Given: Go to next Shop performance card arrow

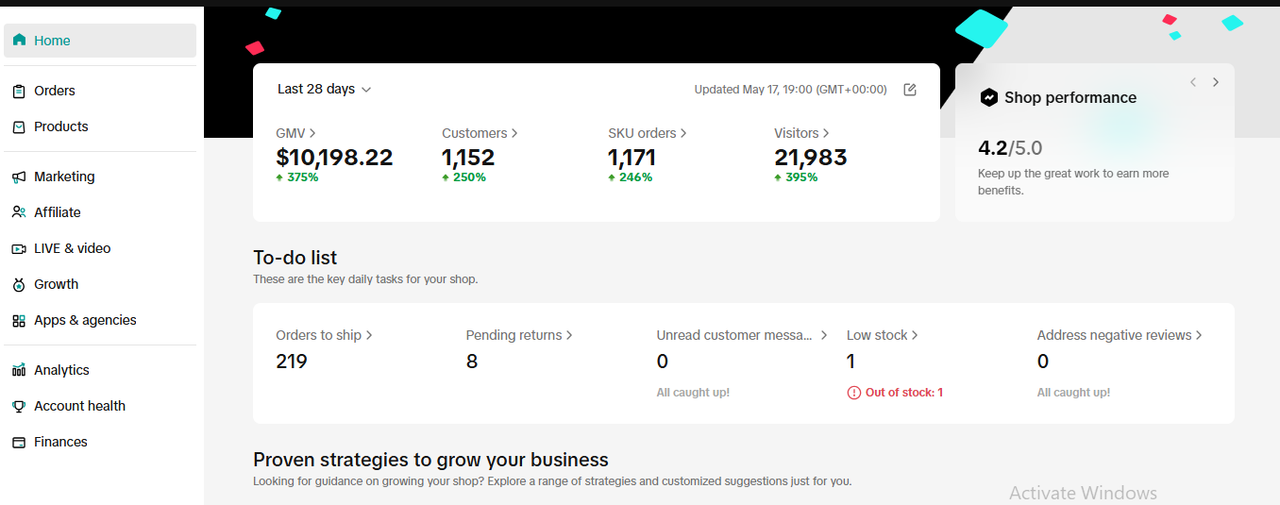Looking at the screenshot, I should point(1216,82).
